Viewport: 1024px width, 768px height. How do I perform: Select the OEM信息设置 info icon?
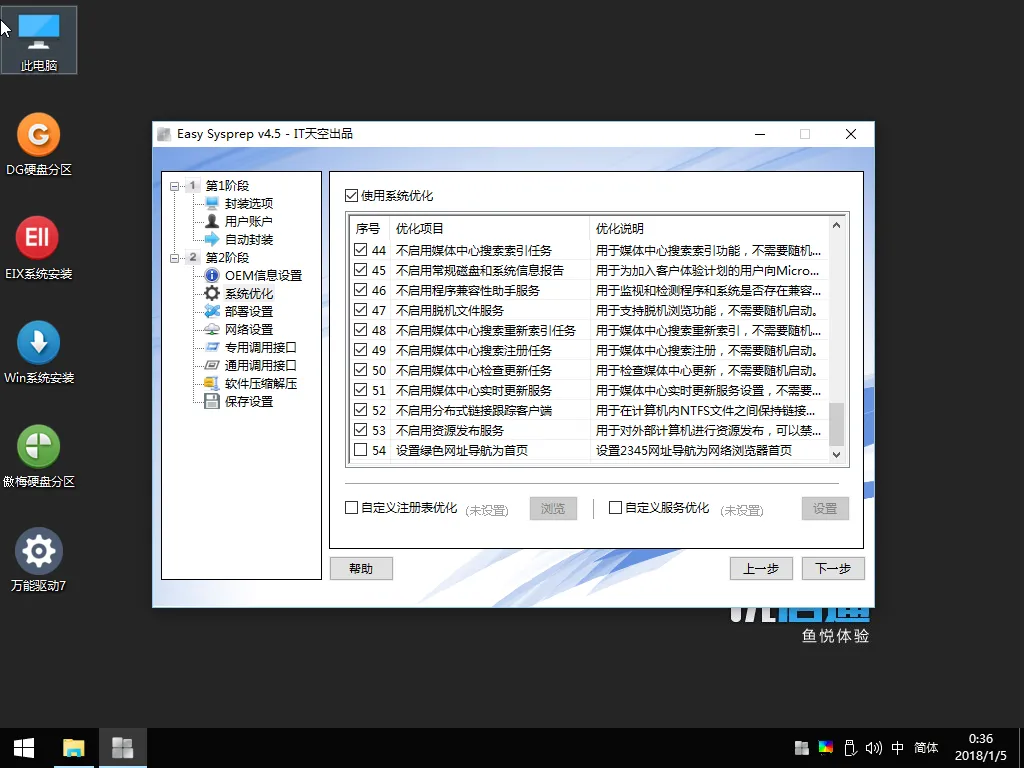click(x=212, y=275)
